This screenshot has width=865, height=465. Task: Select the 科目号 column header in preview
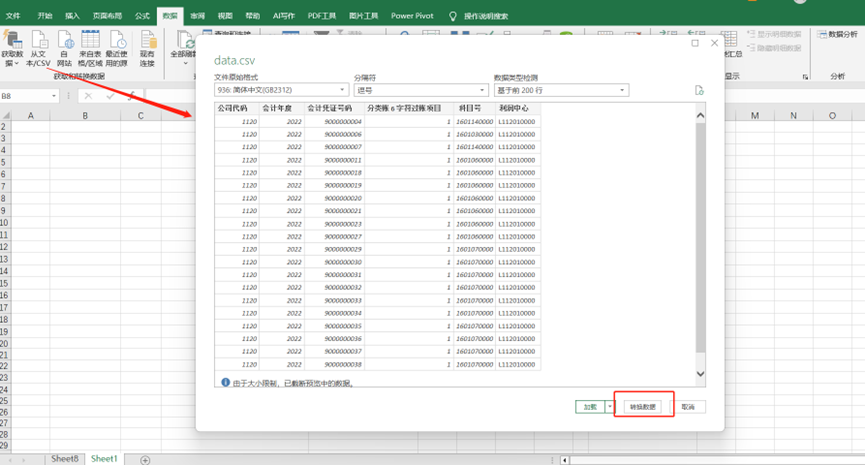[474, 108]
